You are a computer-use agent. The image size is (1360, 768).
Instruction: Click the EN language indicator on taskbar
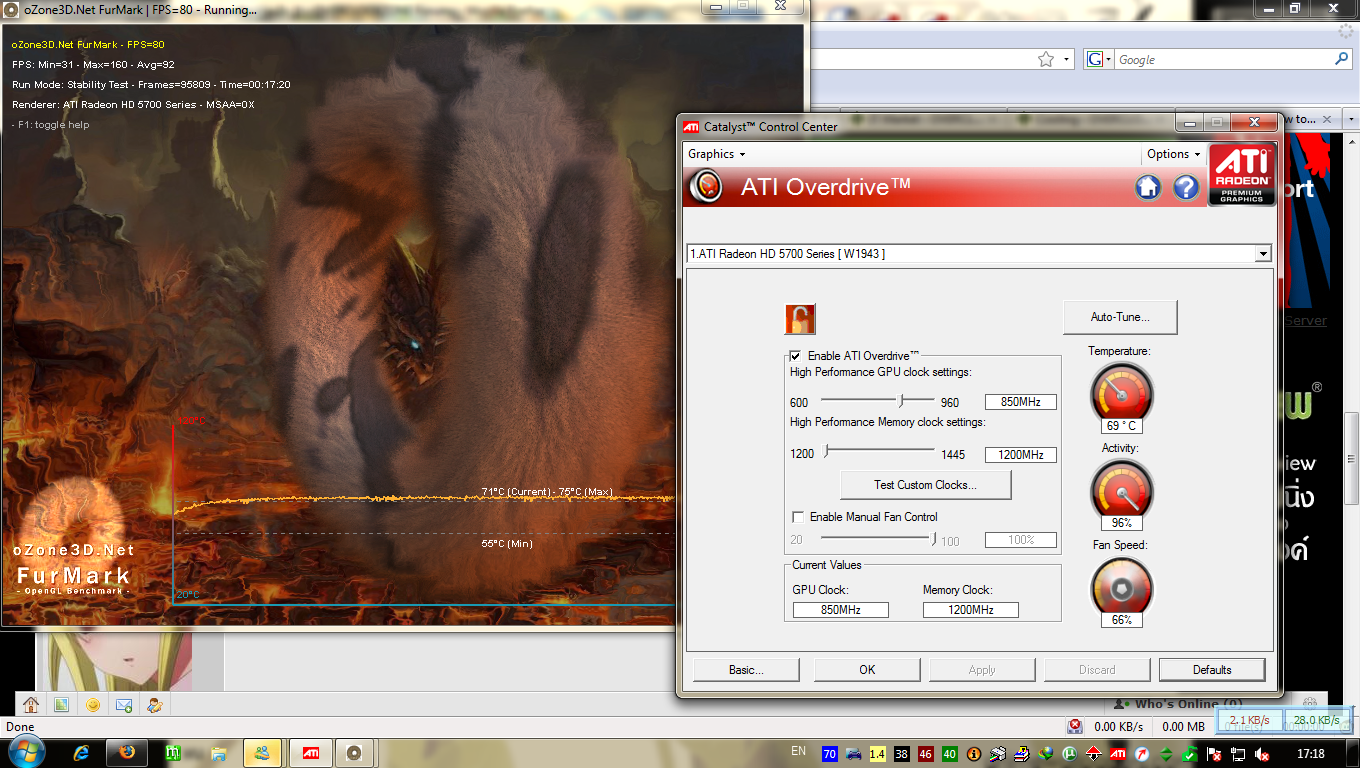(x=798, y=751)
